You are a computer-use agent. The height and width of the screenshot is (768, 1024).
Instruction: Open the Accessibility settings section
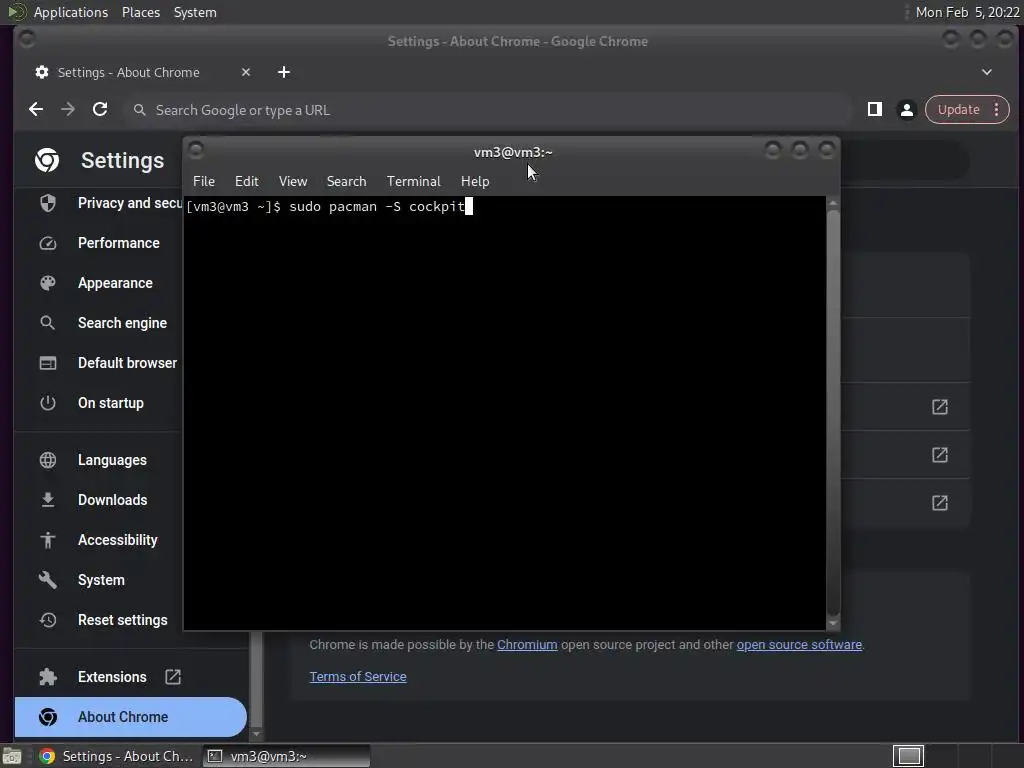coord(118,540)
